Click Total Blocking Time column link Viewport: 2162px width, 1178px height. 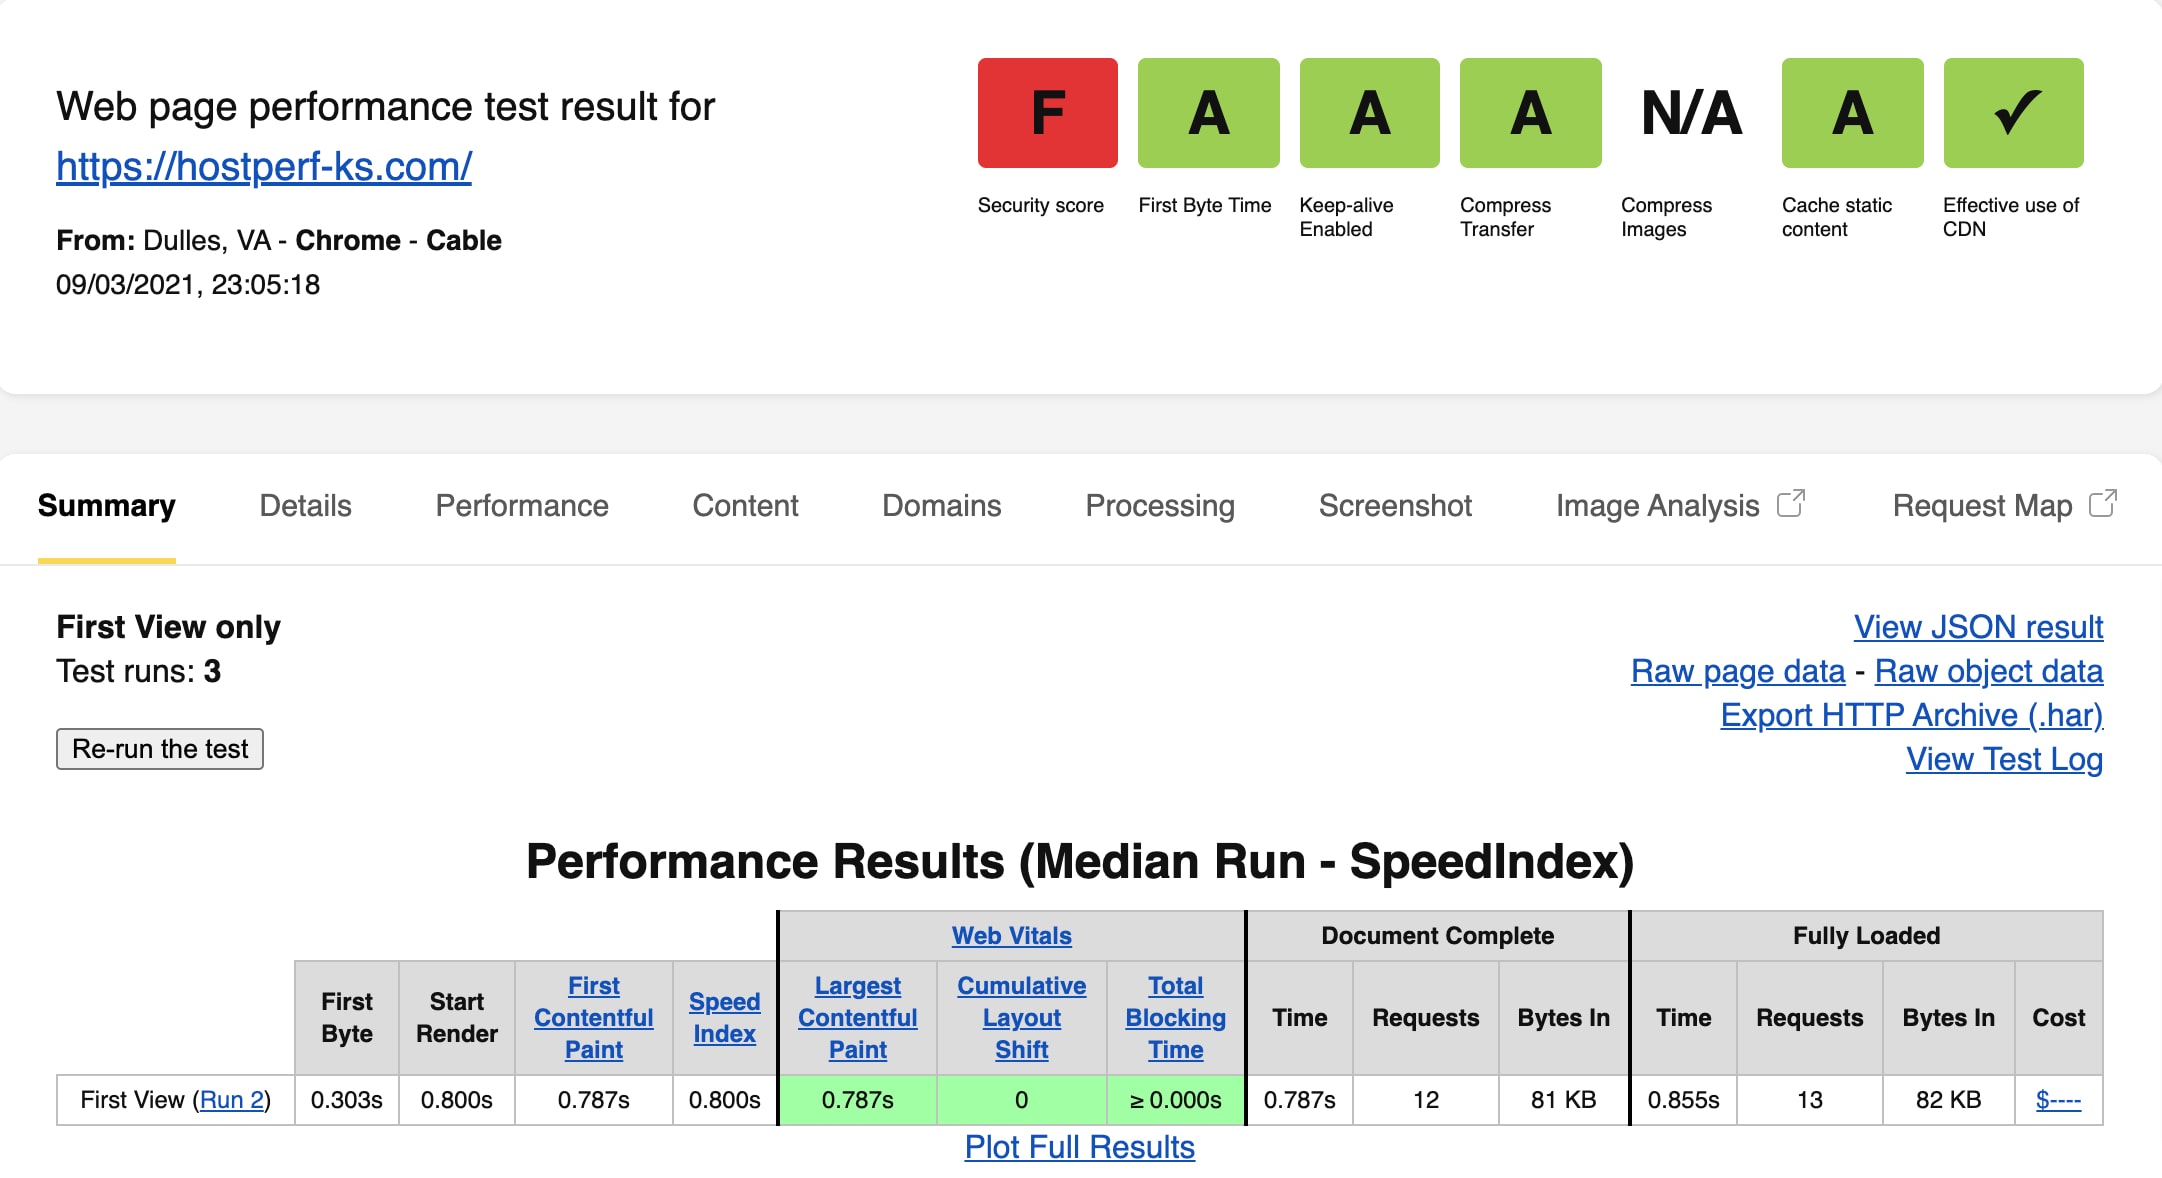pyautogui.click(x=1176, y=1018)
